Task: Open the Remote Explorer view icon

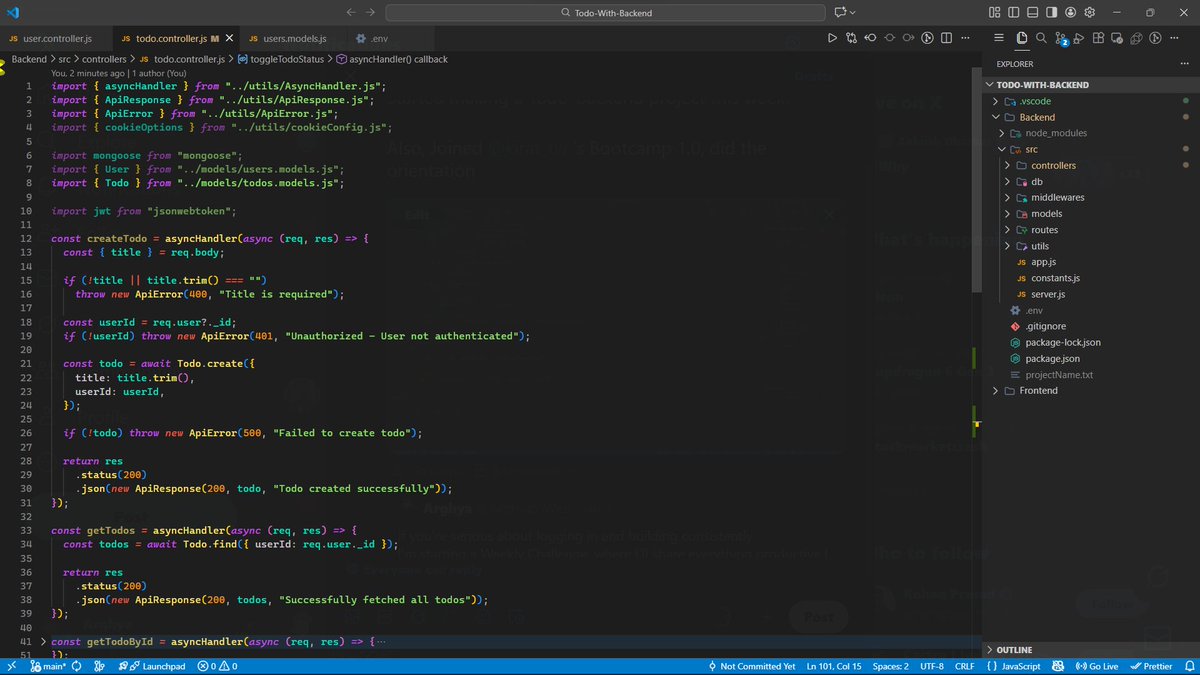Action: (1117, 38)
